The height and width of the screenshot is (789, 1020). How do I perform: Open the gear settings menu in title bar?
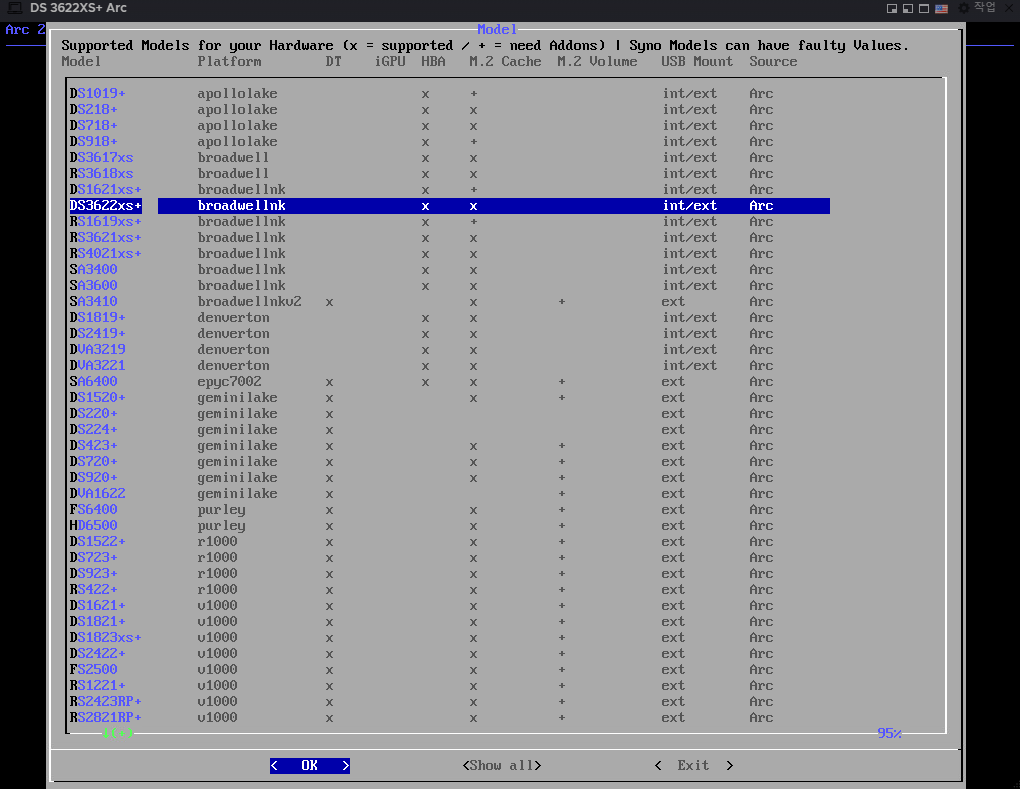click(x=964, y=8)
